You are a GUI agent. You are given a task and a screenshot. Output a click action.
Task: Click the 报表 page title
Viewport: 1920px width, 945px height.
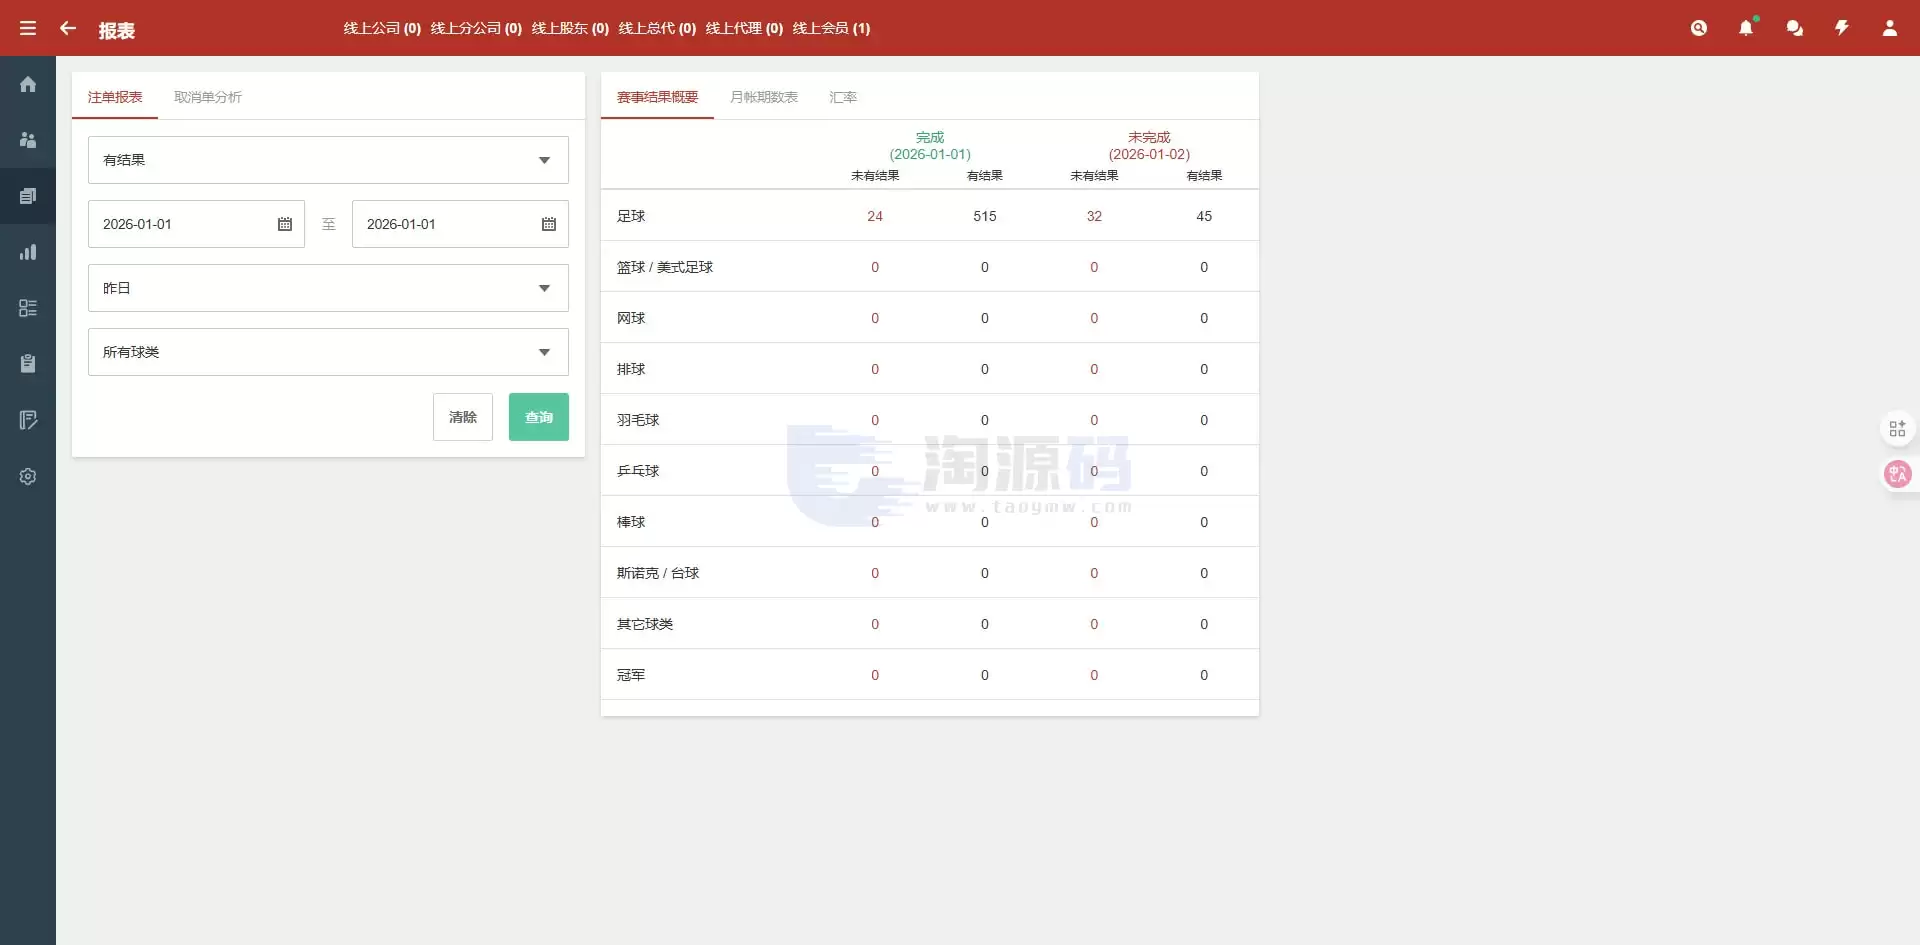click(117, 30)
